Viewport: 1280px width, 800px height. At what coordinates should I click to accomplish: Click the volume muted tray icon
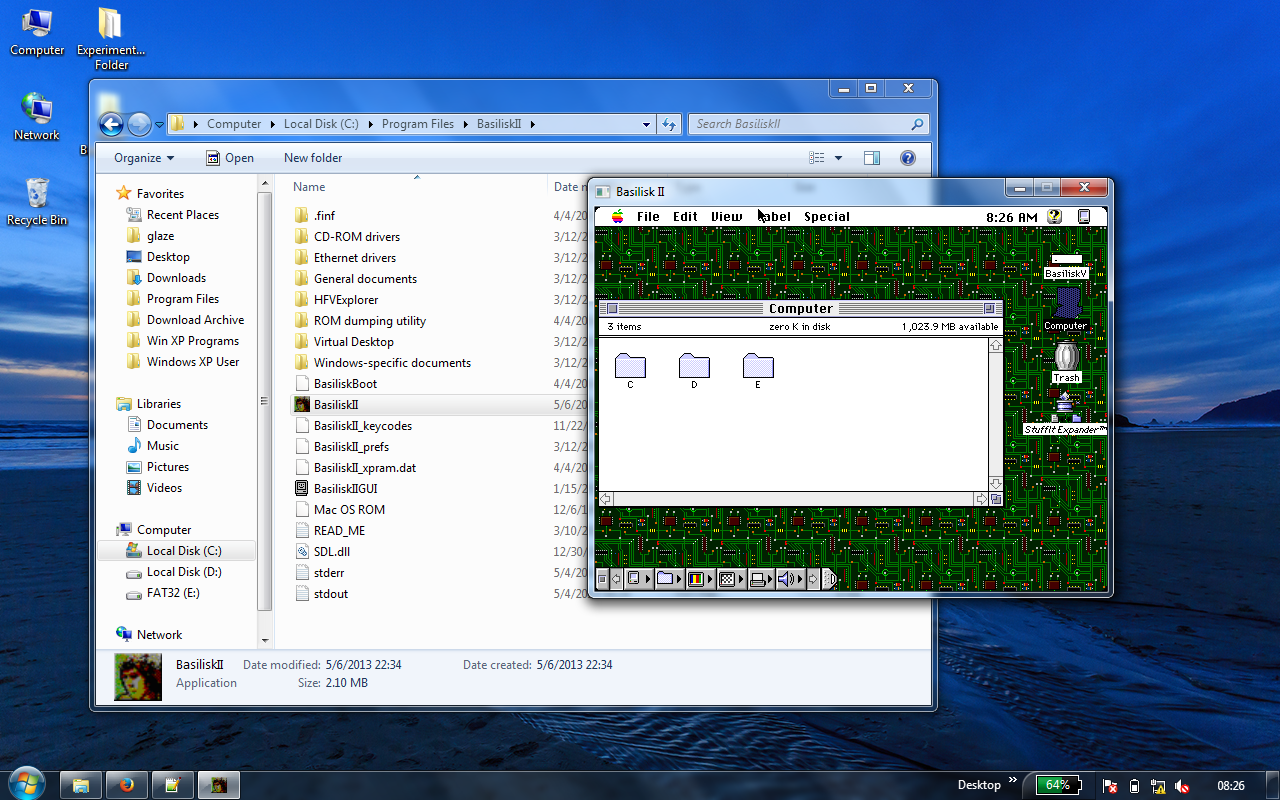[1182, 786]
